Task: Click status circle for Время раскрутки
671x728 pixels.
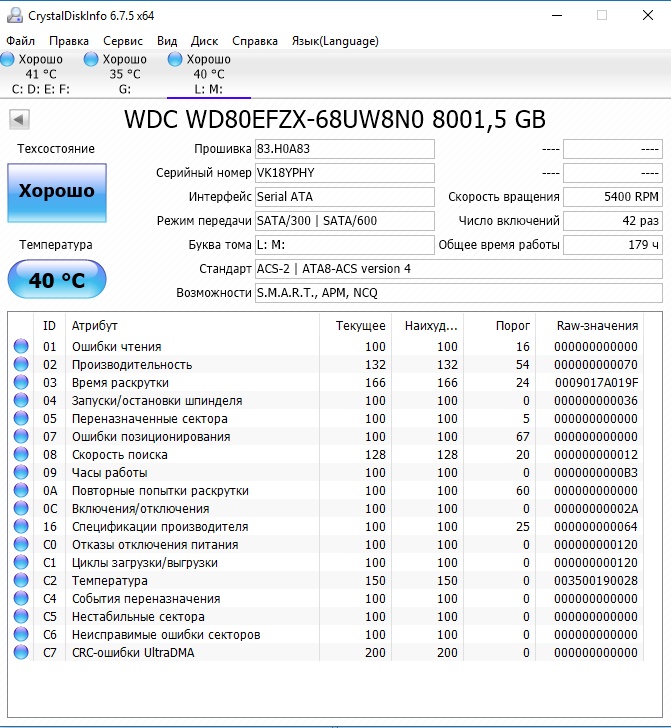Action: point(20,382)
